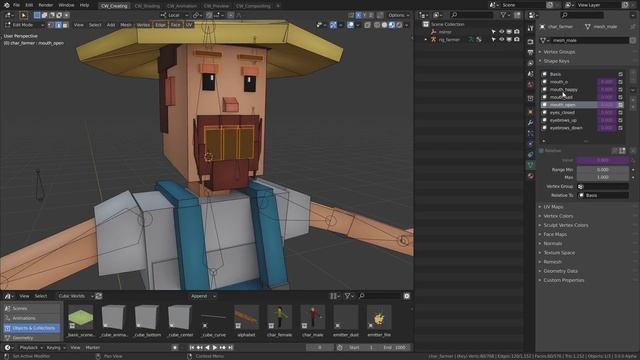
Task: Select face select mode icon
Action: pyautogui.click(x=65, y=25)
